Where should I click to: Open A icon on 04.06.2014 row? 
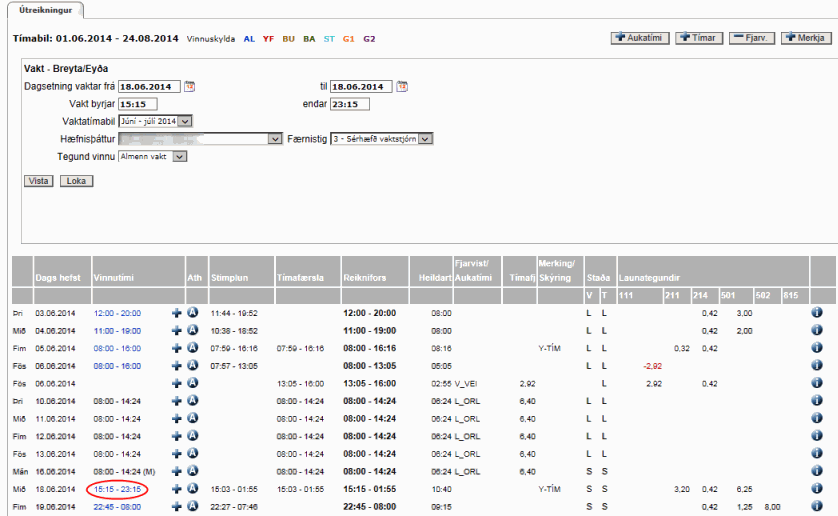pos(193,330)
